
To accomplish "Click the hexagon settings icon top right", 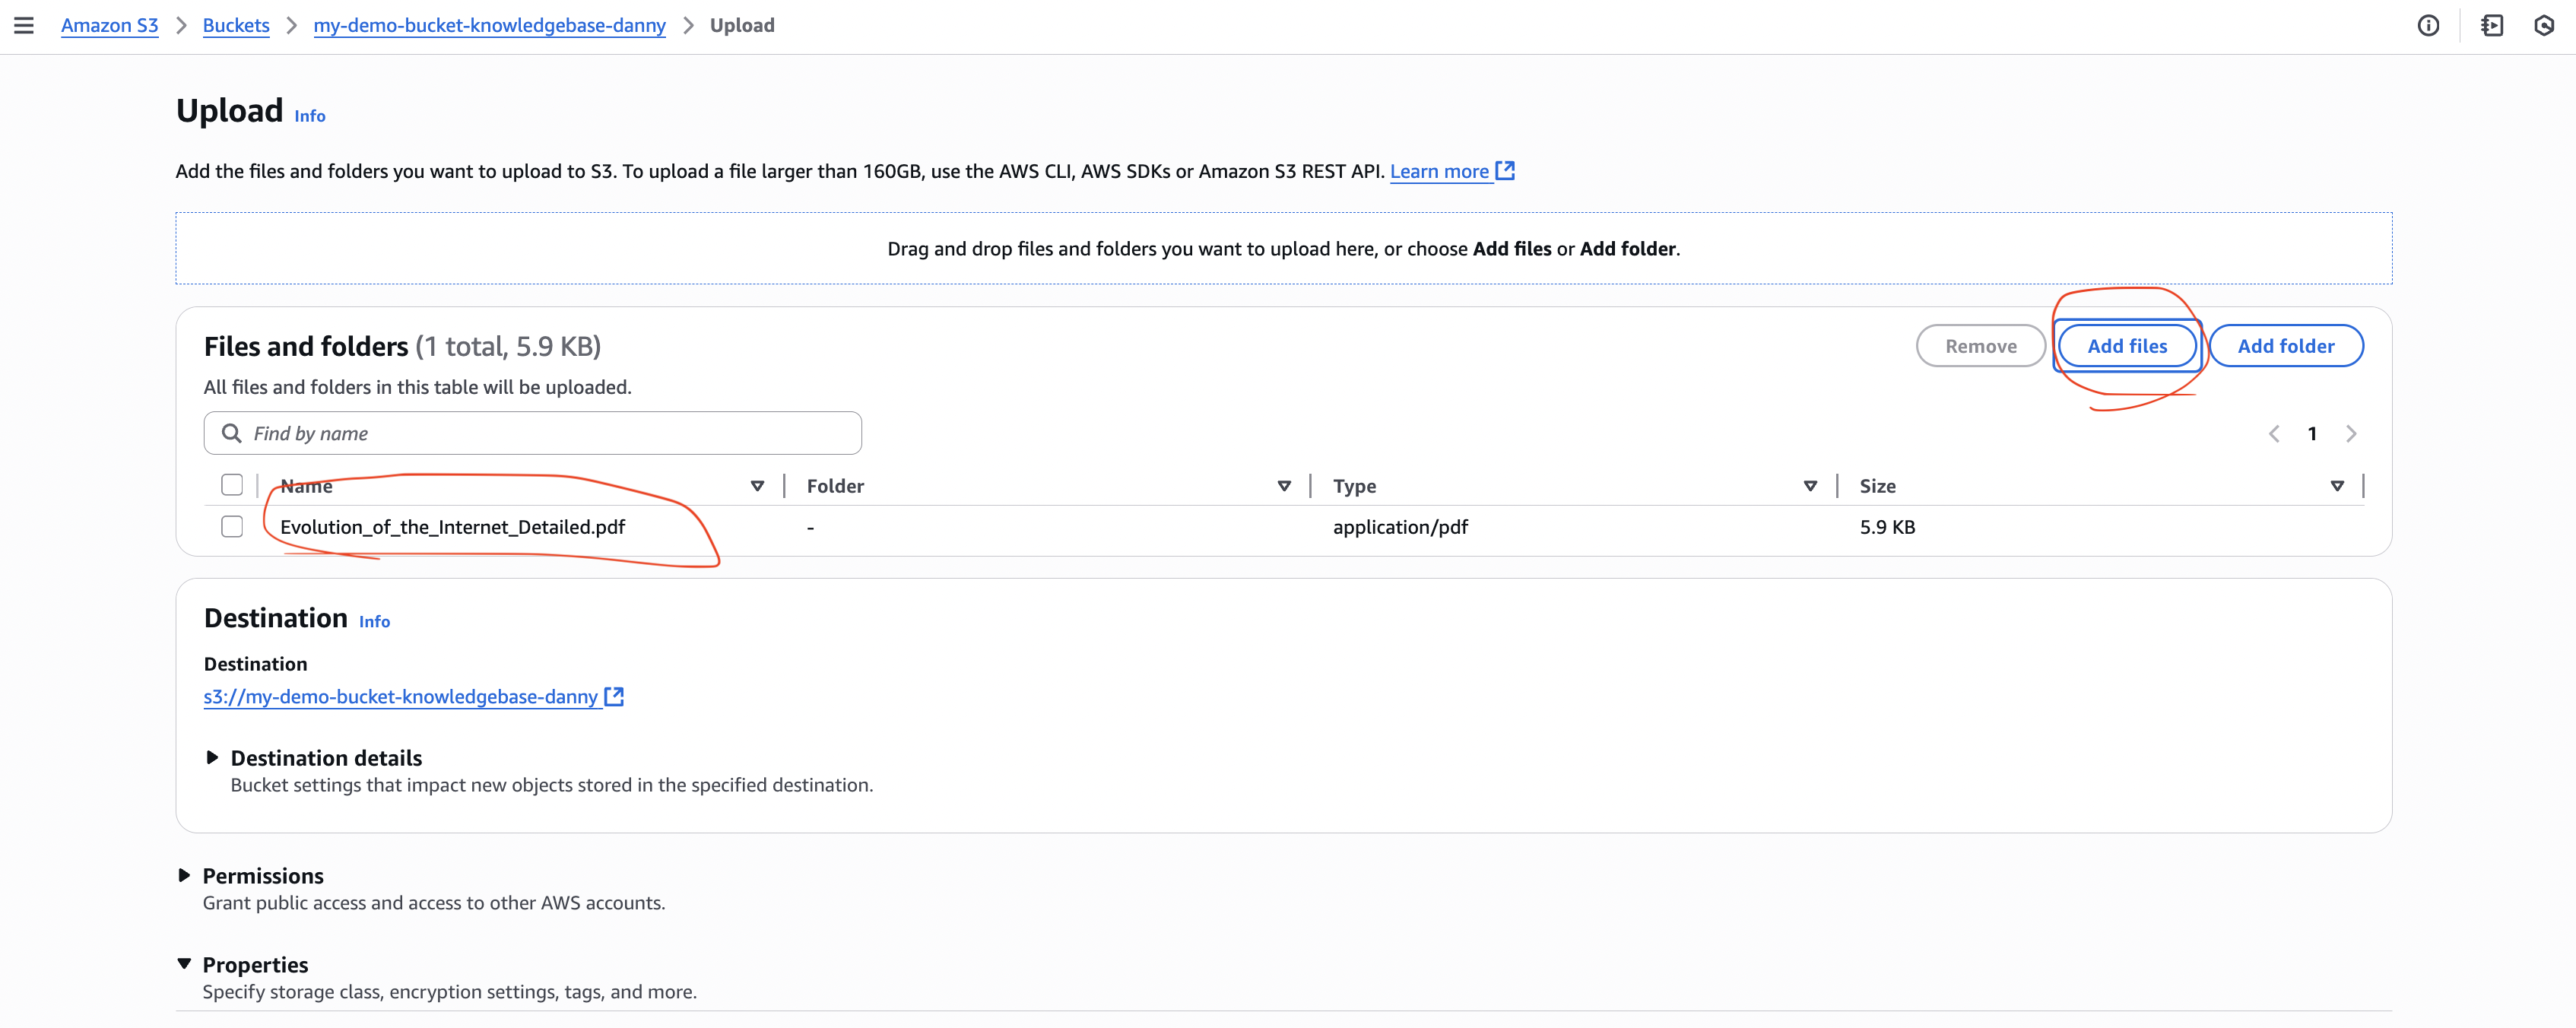I will click(2544, 26).
